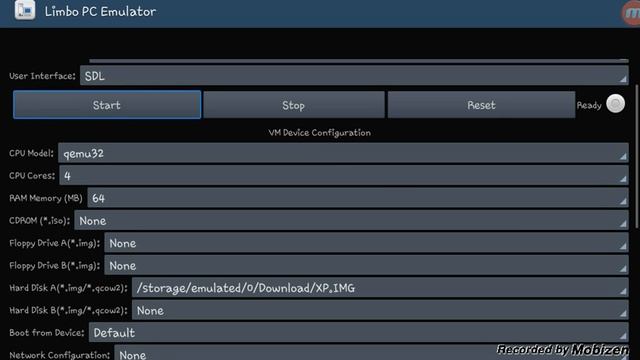Open Network Configuration dropdown
Viewport: 640px width, 360px height.
point(371,353)
